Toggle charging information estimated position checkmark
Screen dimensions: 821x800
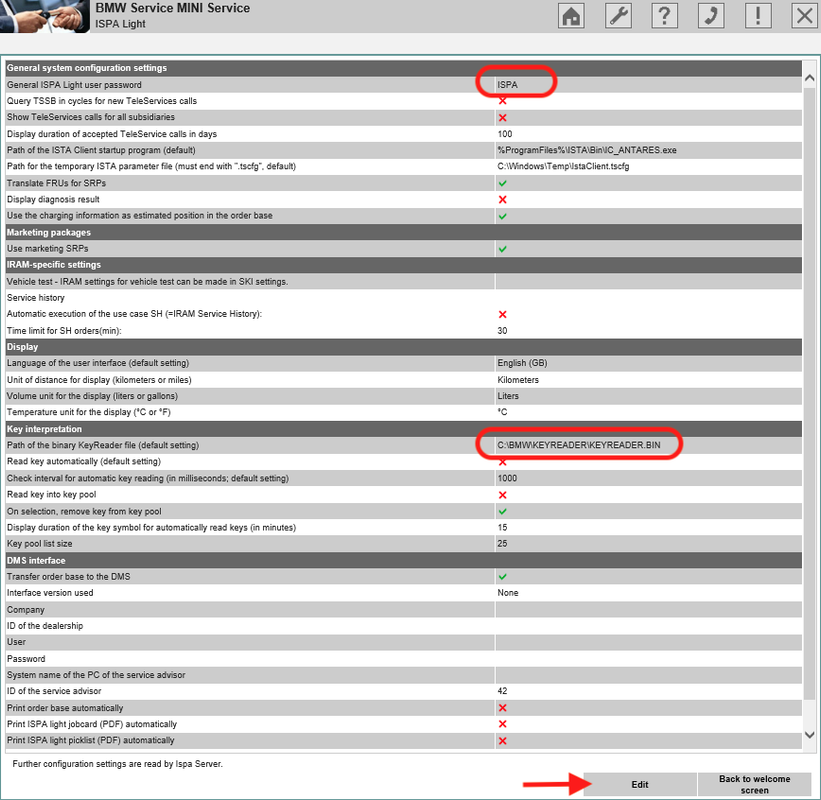pos(502,216)
